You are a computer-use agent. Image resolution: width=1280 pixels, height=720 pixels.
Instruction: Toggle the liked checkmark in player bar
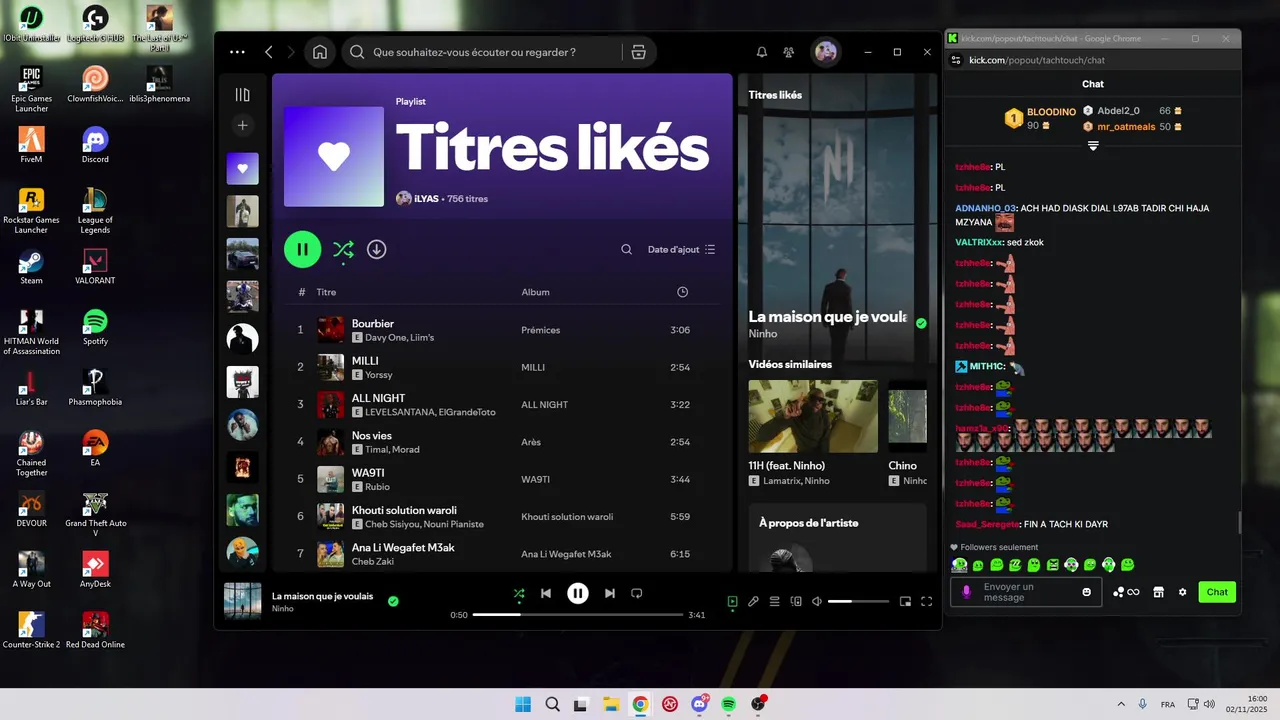pos(393,601)
